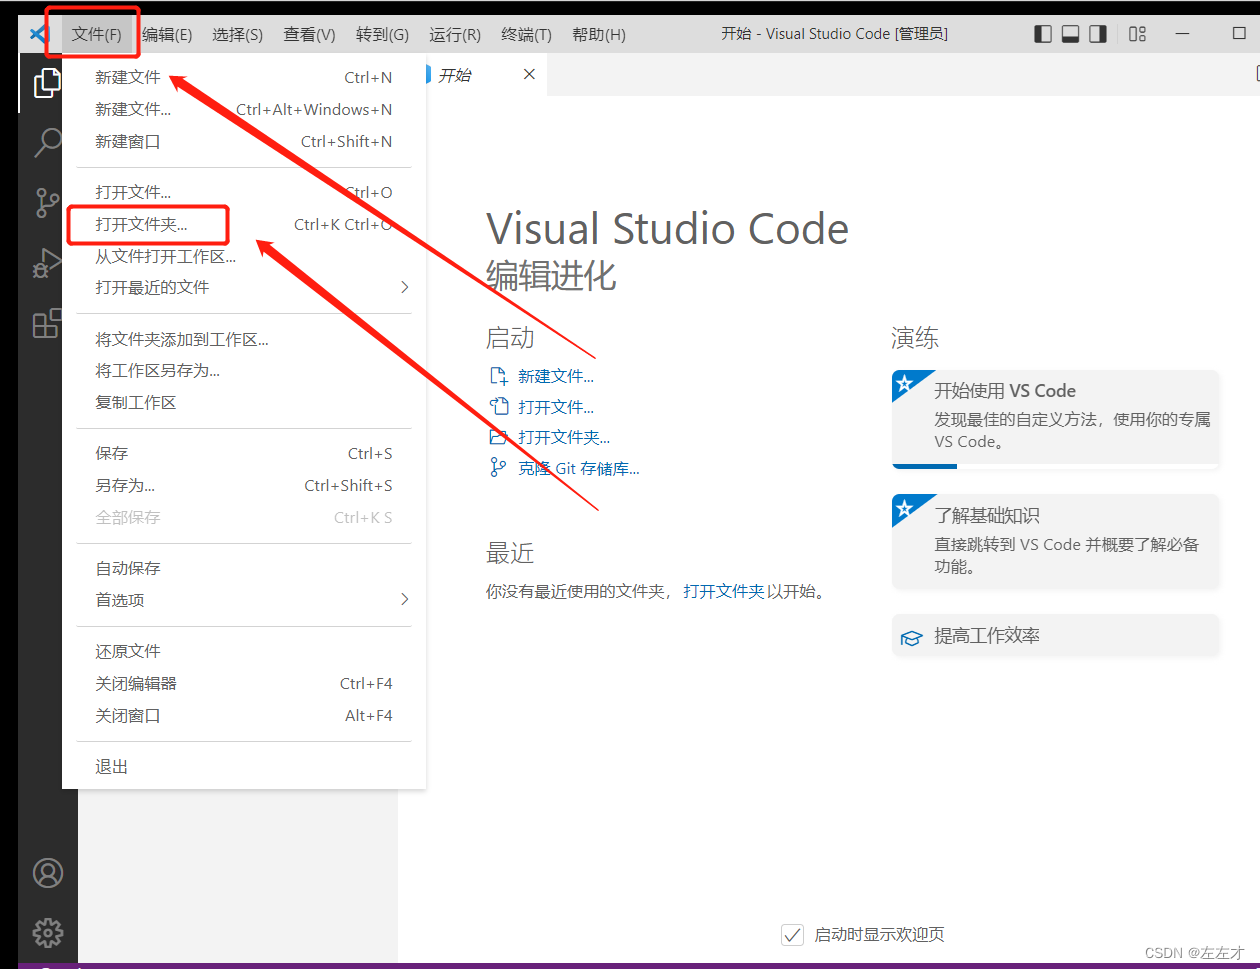Image resolution: width=1260 pixels, height=969 pixels.
Task: Choose 还原文件 in the File menu
Action: 244,651
